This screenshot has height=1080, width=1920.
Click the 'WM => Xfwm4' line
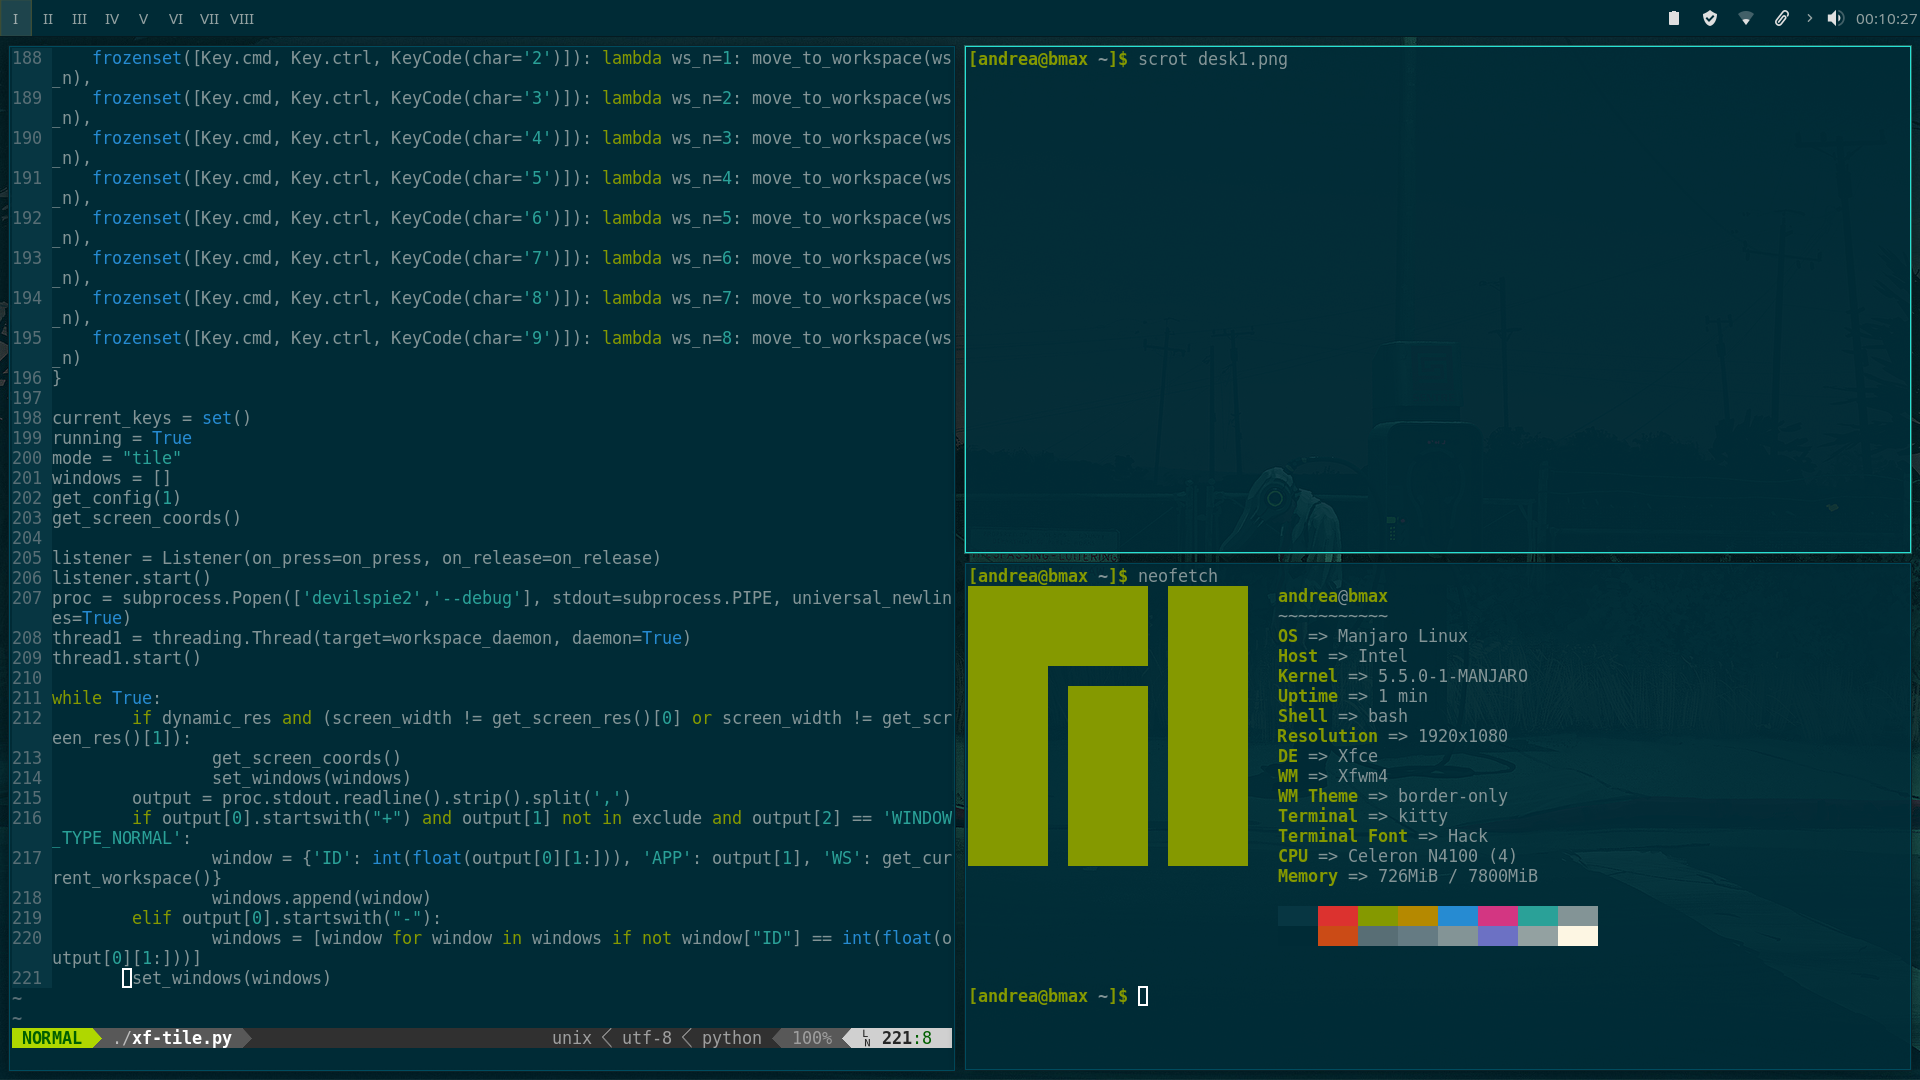(1333, 776)
